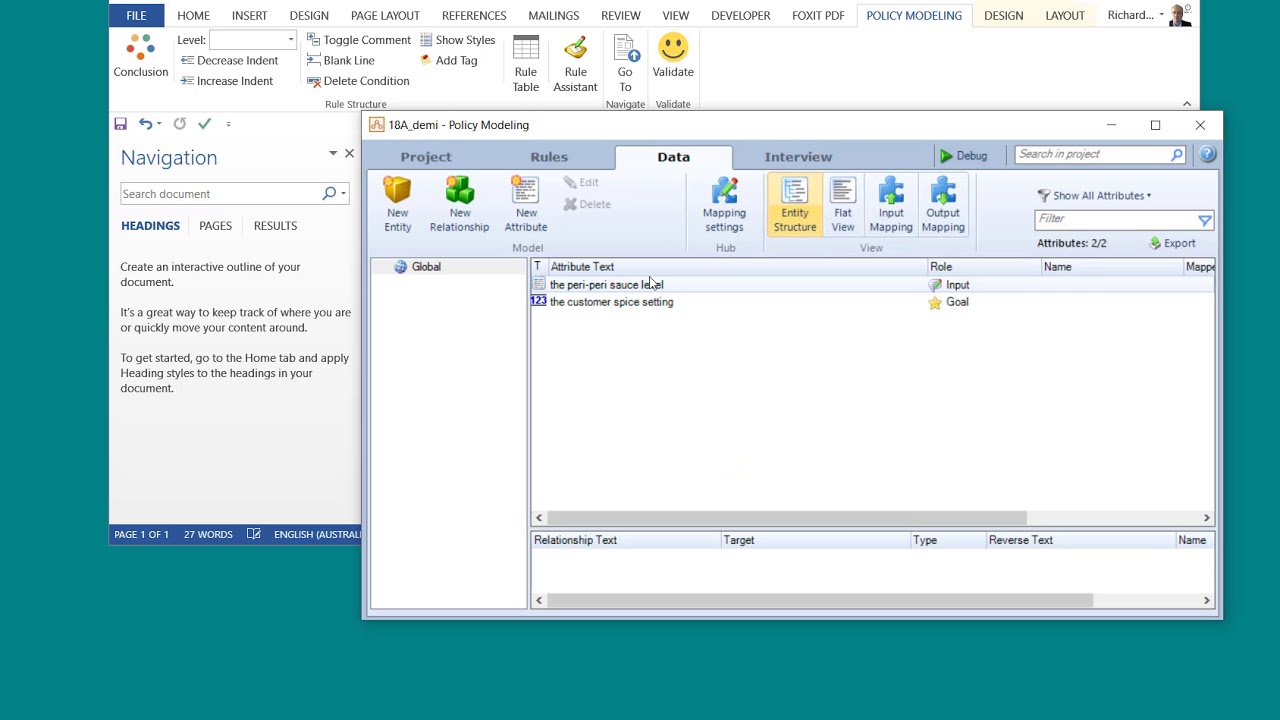Toggle Comment in Rule Structure

tap(359, 40)
